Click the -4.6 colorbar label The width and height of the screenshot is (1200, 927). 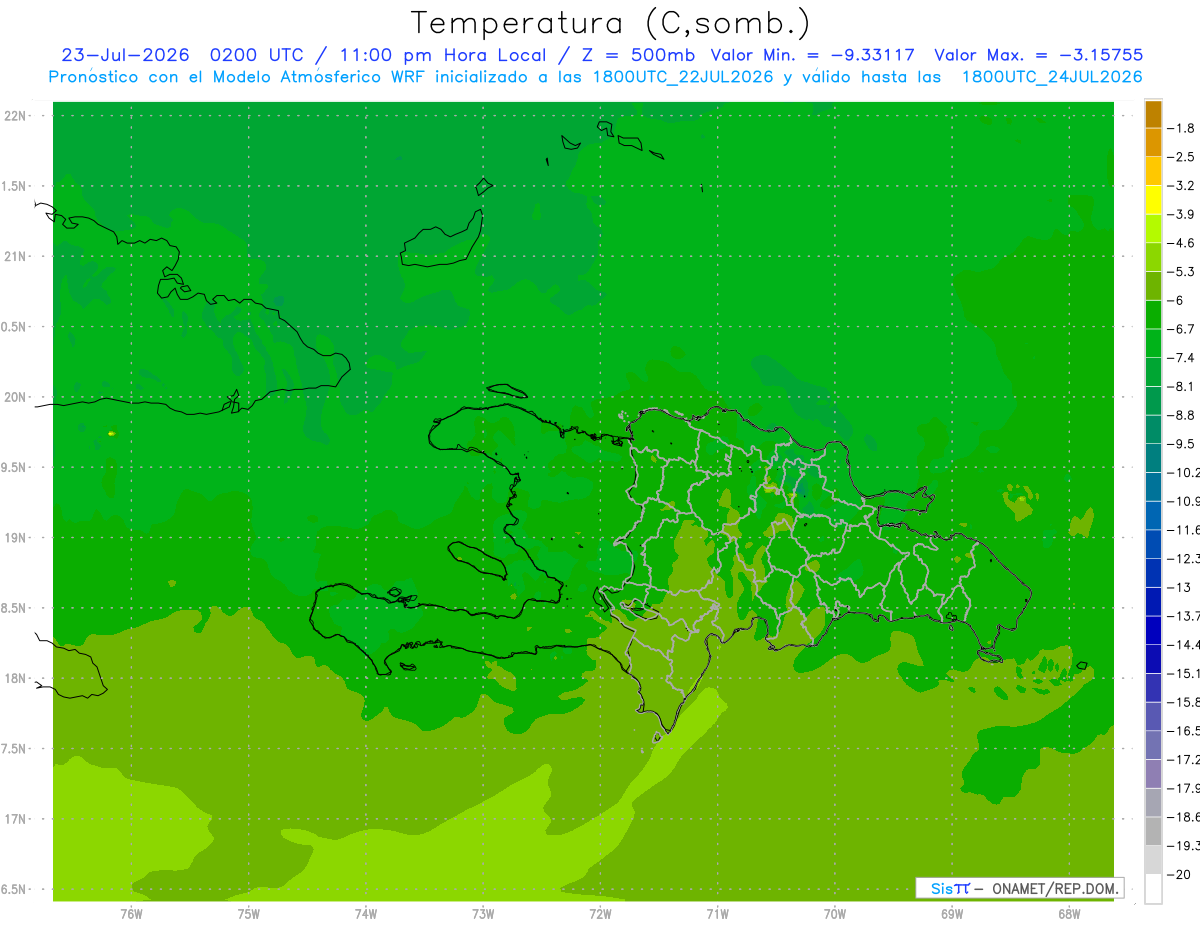1181,243
